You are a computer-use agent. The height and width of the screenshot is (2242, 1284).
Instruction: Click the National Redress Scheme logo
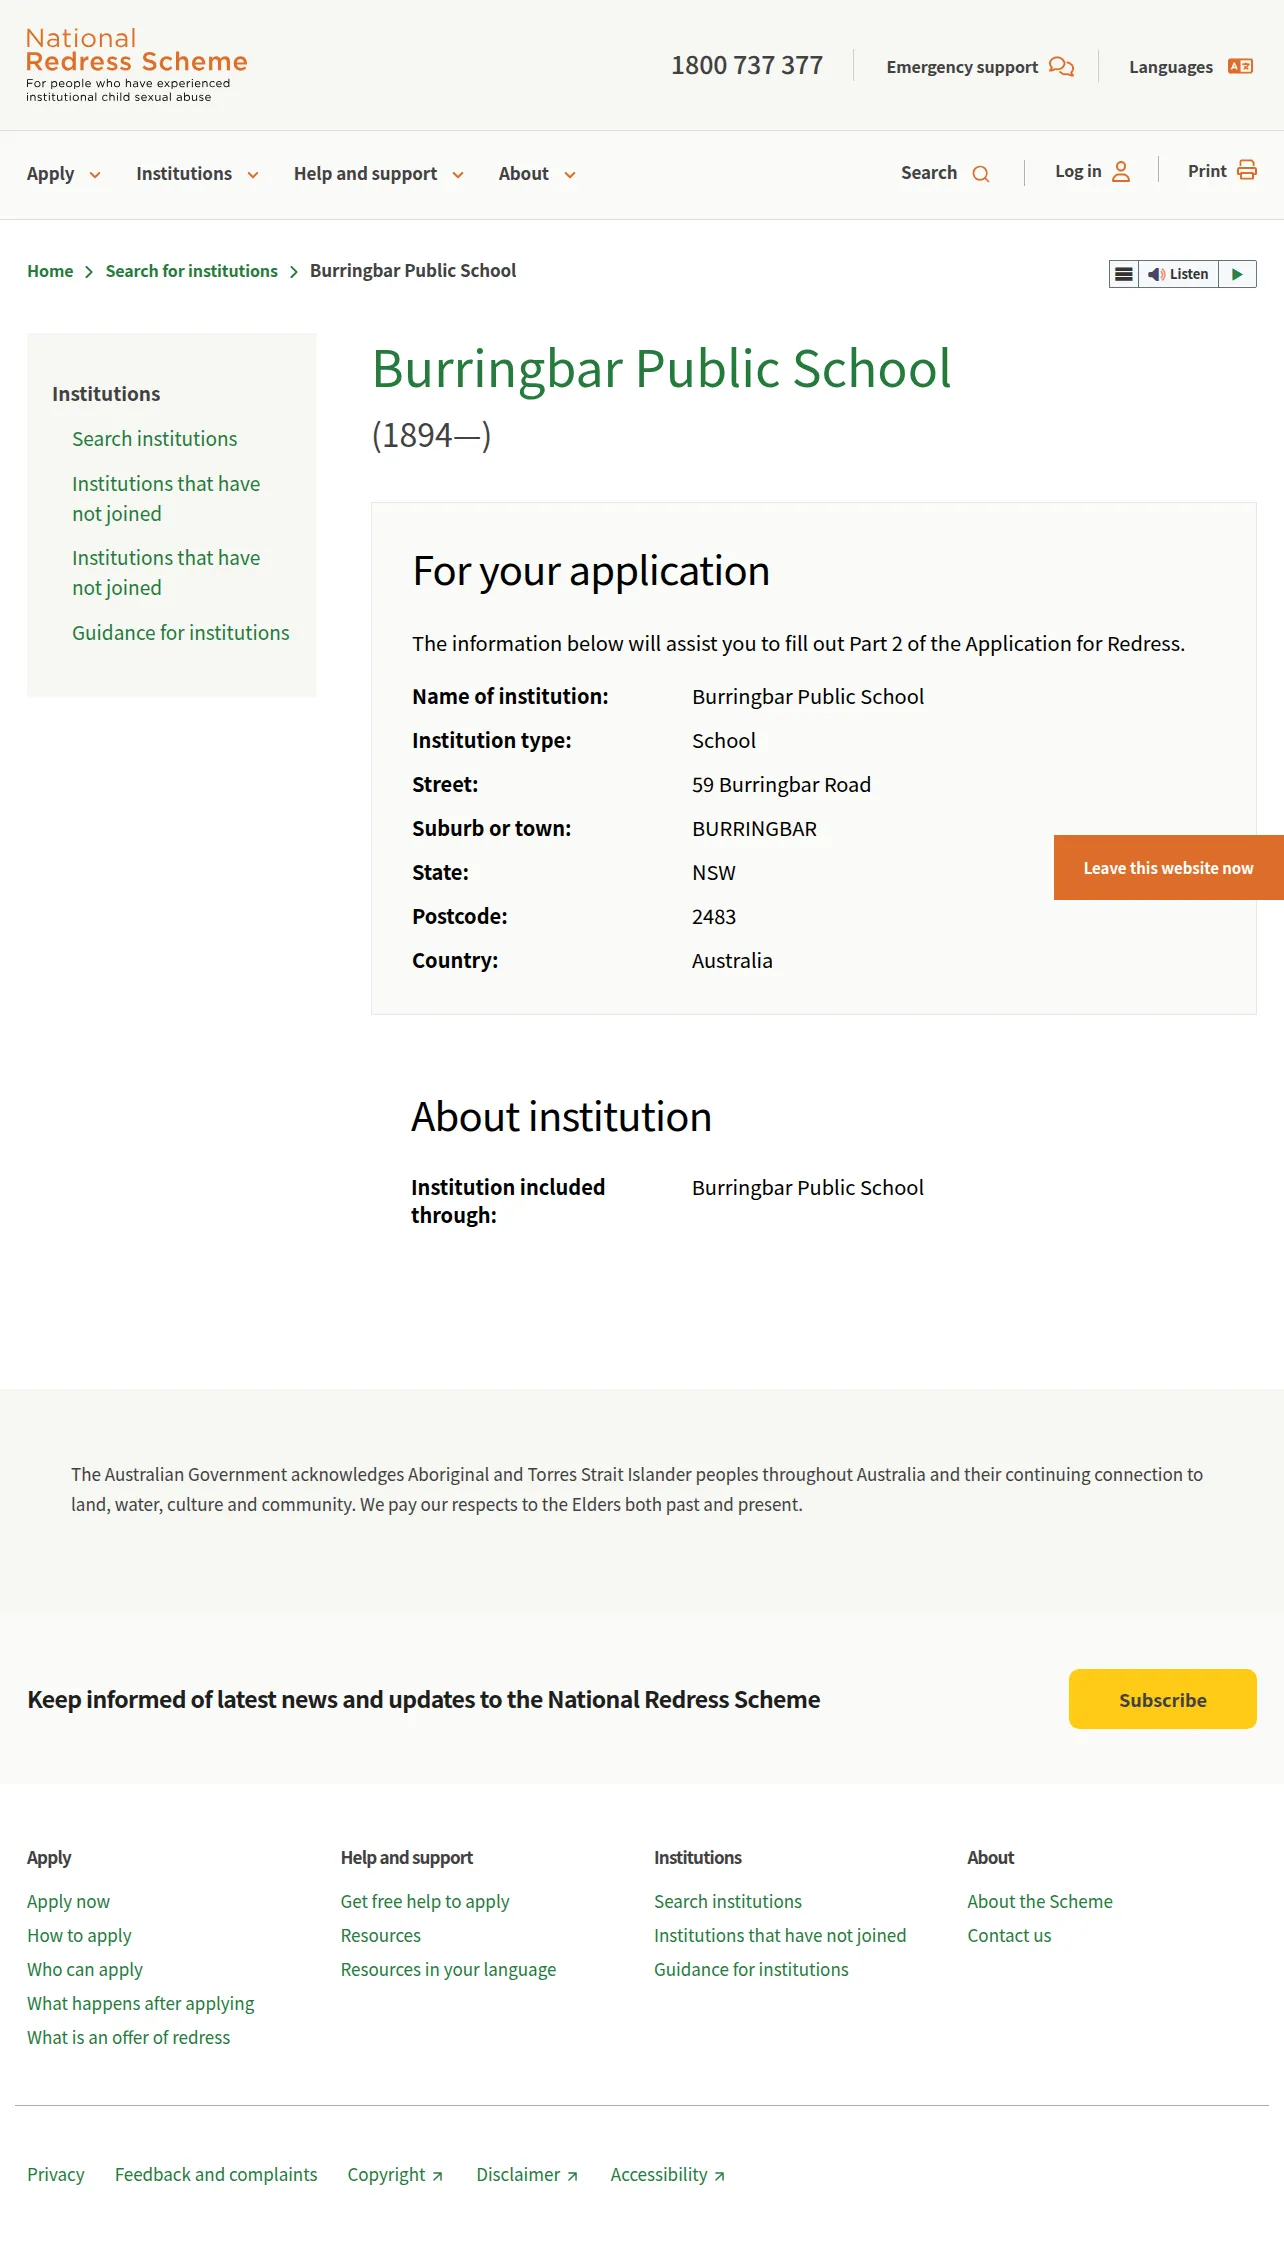coord(136,65)
